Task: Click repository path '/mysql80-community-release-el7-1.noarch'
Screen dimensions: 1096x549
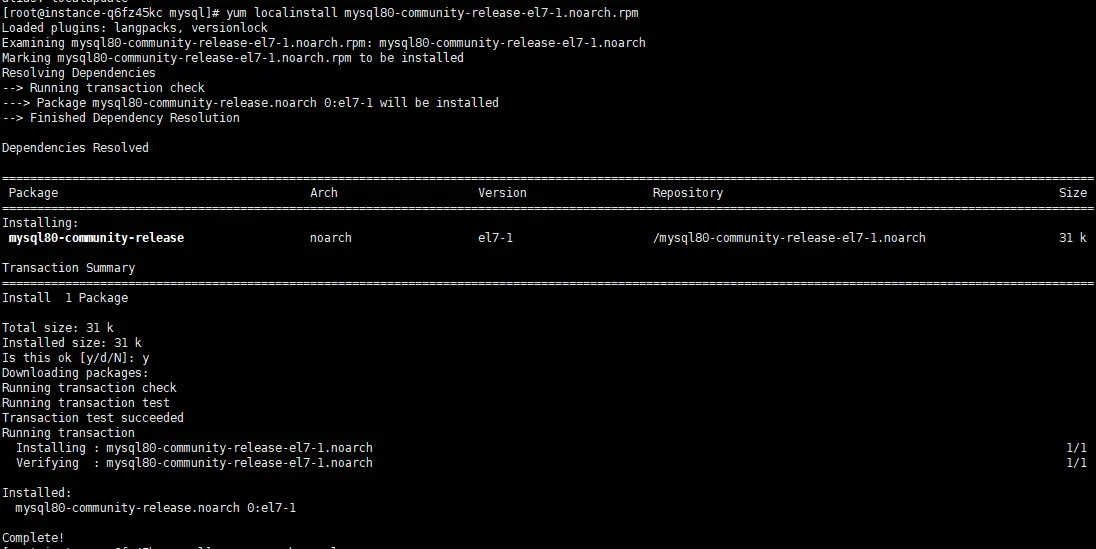Action: pyautogui.click(x=789, y=238)
